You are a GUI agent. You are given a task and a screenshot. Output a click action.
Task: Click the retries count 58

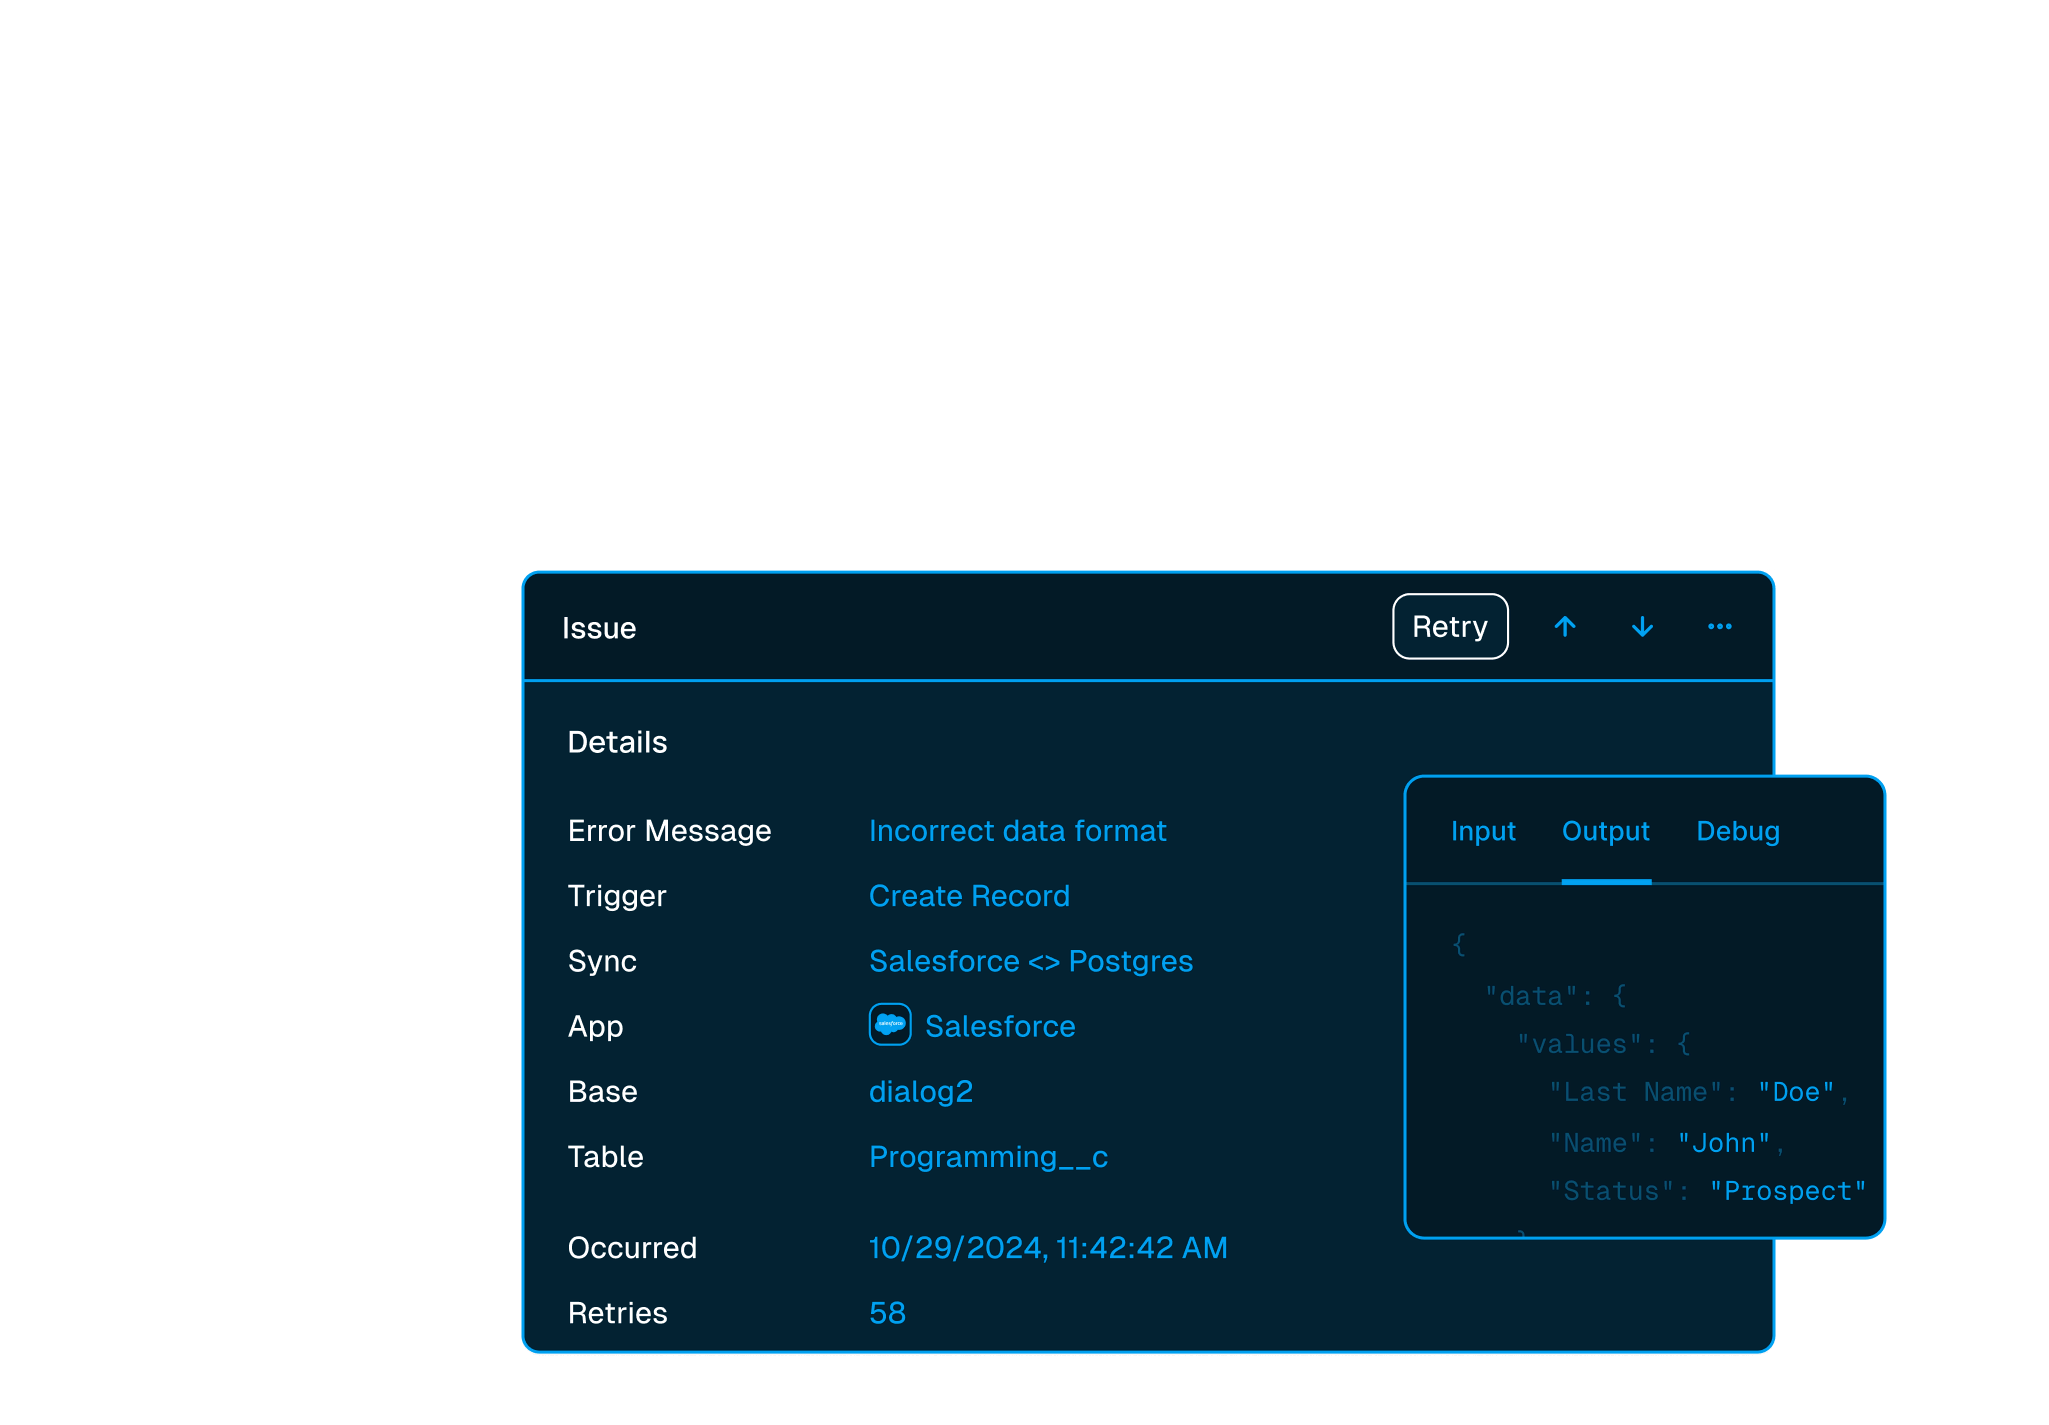[887, 1313]
